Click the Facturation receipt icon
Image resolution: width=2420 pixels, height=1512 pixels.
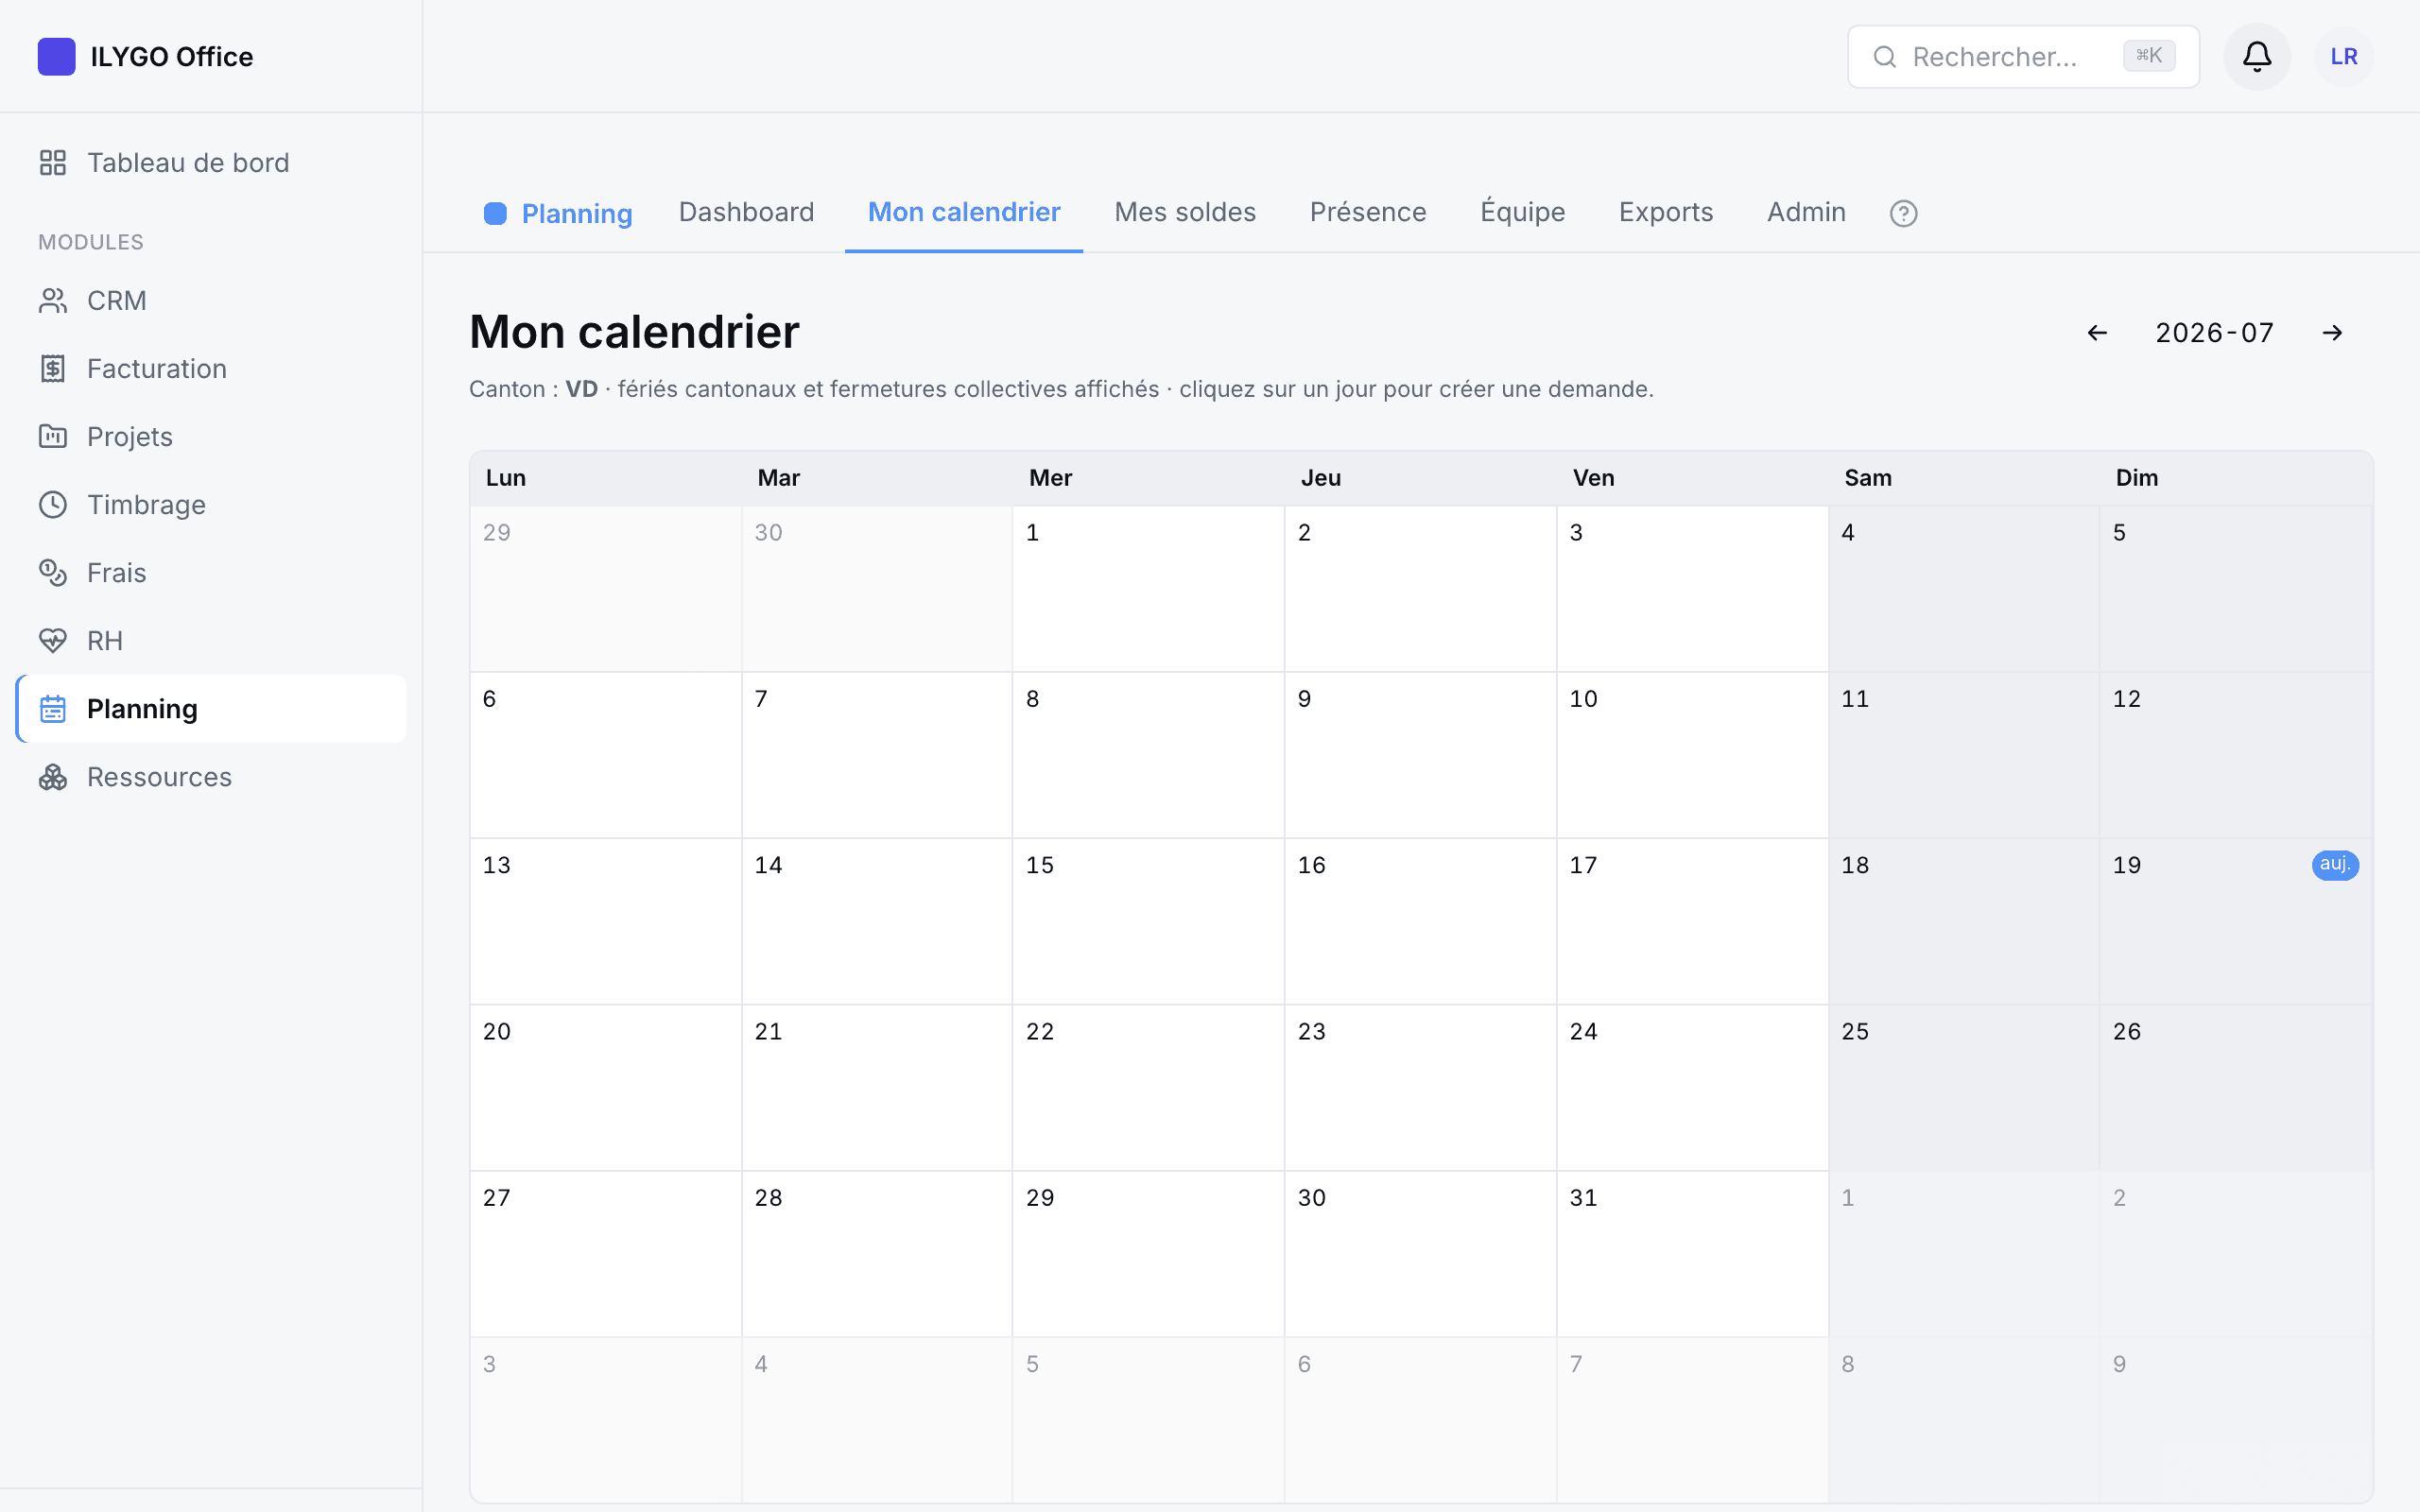53,368
